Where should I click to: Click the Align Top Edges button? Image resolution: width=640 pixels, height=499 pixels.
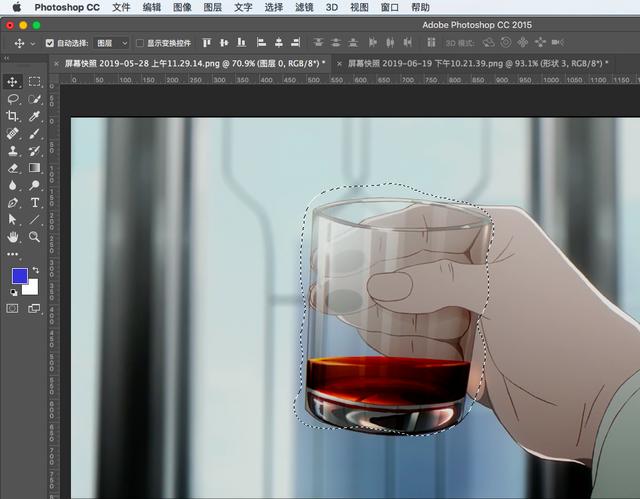click(207, 42)
